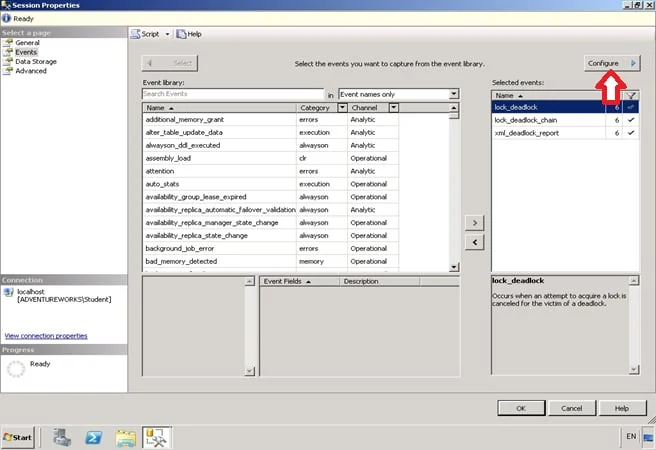Open the Event names only combo box
Image resolution: width=656 pixels, height=450 pixels.
click(399, 94)
